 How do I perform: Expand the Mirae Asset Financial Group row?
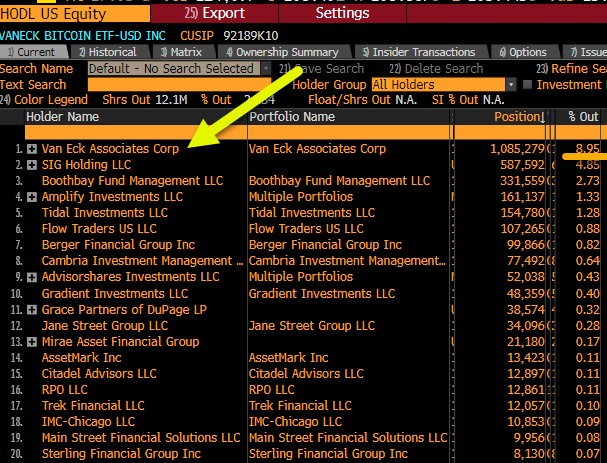(32, 342)
